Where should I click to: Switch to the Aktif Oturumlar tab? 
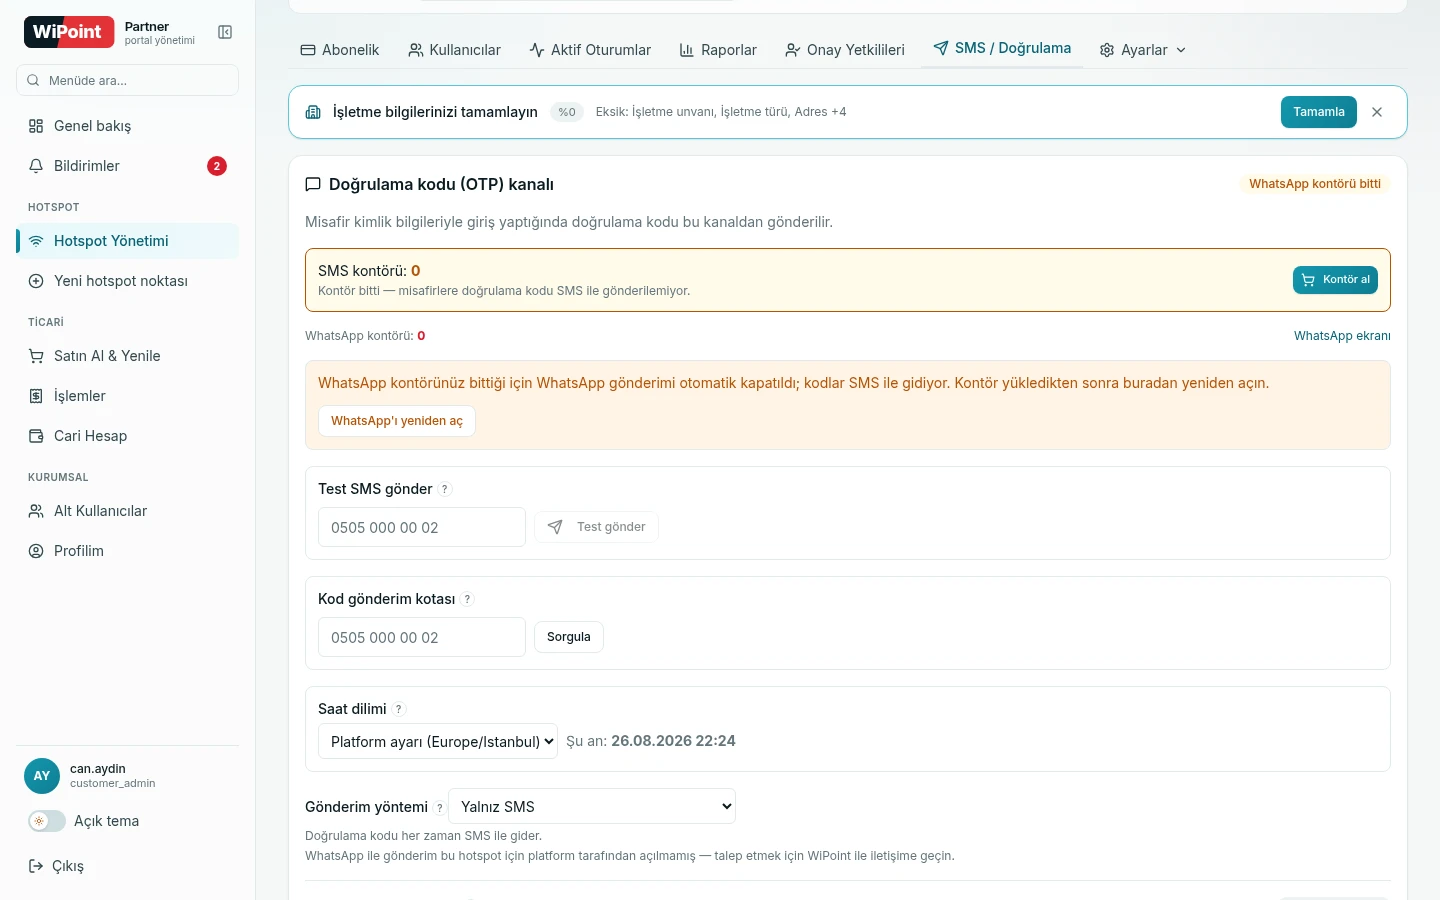(x=590, y=50)
